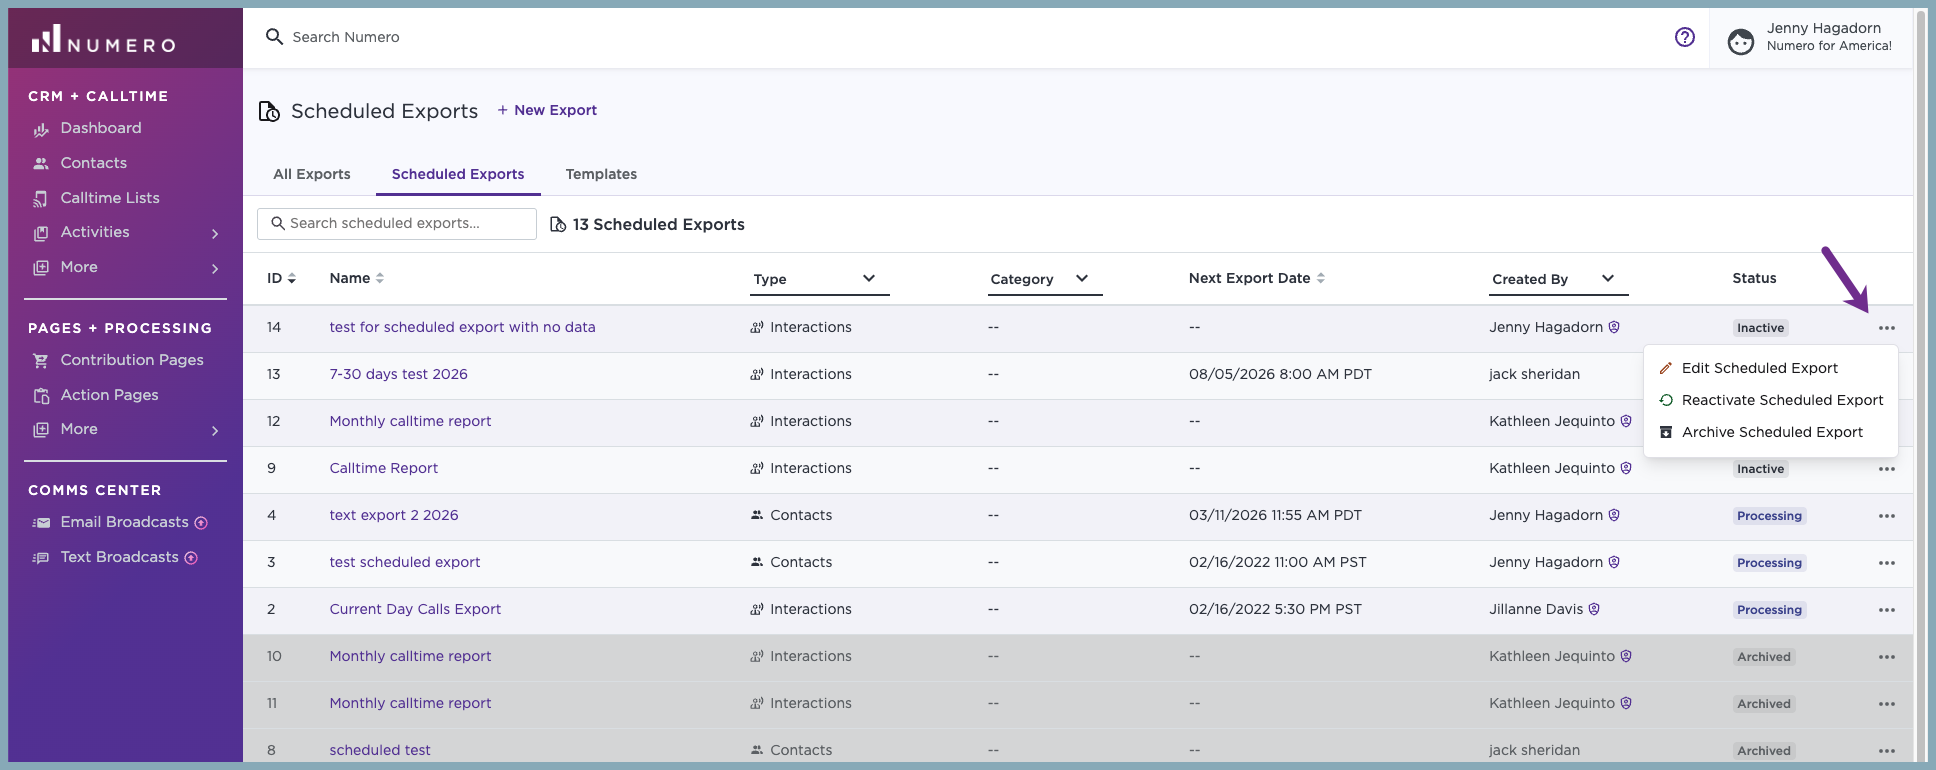Image resolution: width=1936 pixels, height=770 pixels.
Task: Click the page's vertical scrollbar
Action: point(1920,385)
